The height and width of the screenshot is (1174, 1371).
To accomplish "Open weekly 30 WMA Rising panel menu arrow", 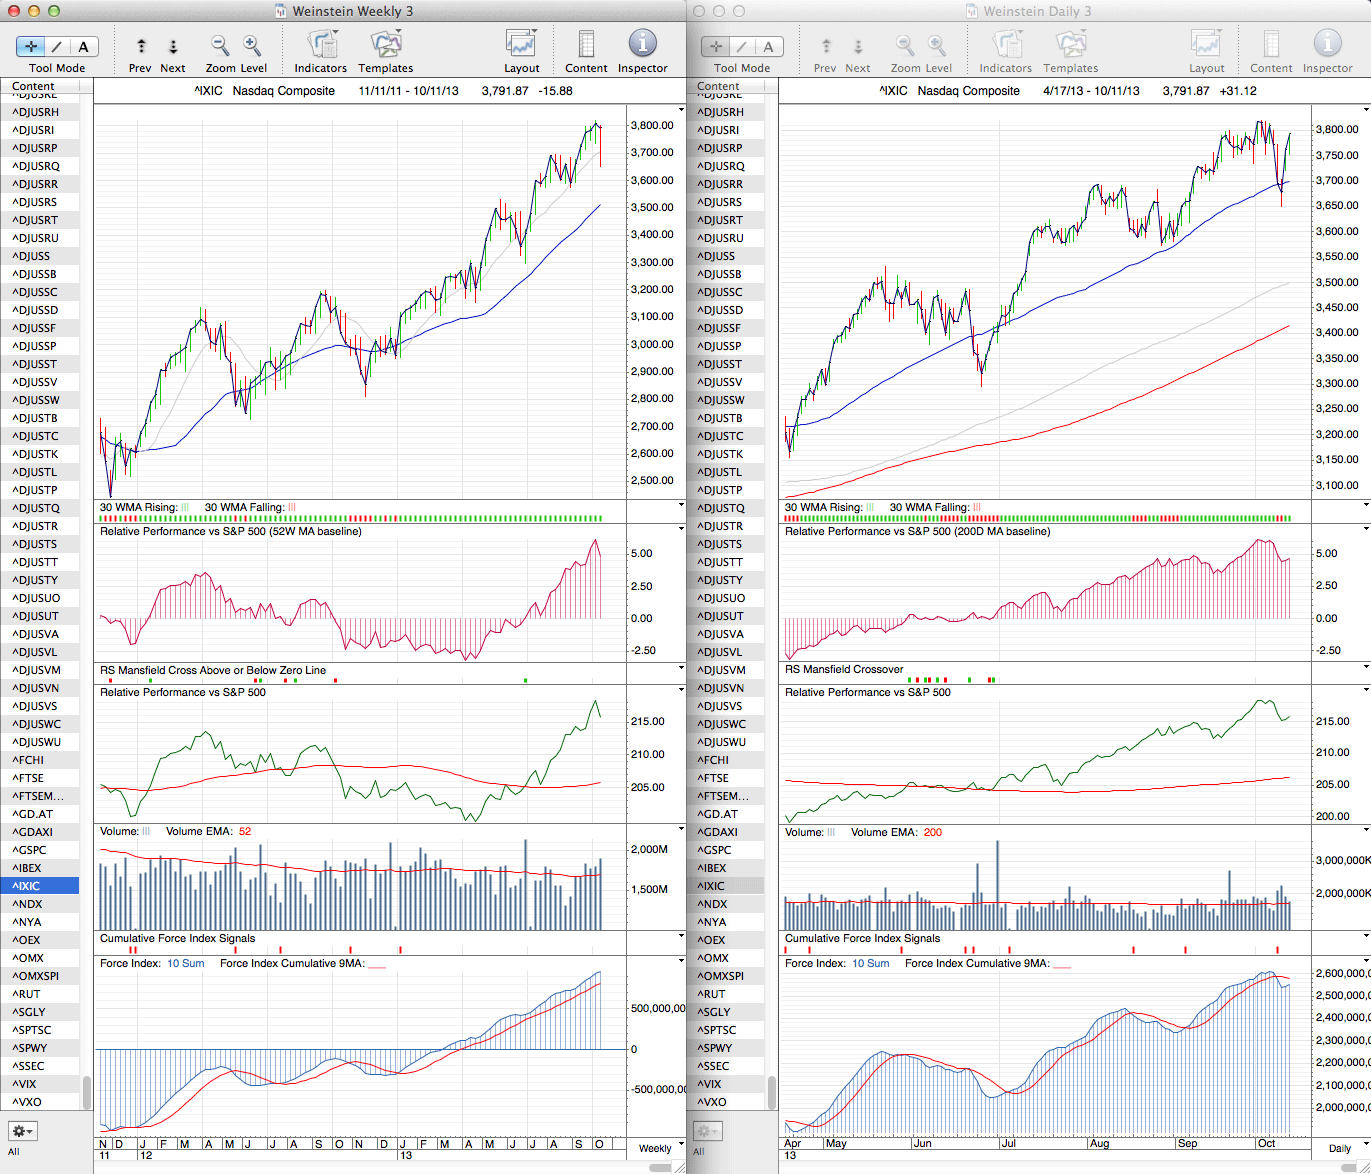I will tap(681, 506).
